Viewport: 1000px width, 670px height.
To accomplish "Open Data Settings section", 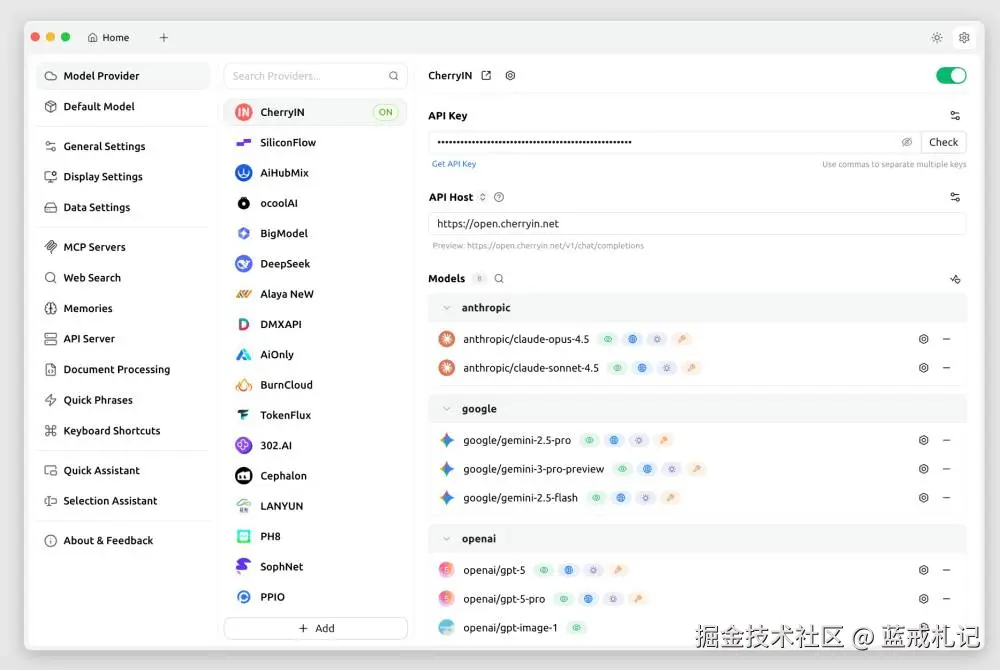I will point(123,207).
